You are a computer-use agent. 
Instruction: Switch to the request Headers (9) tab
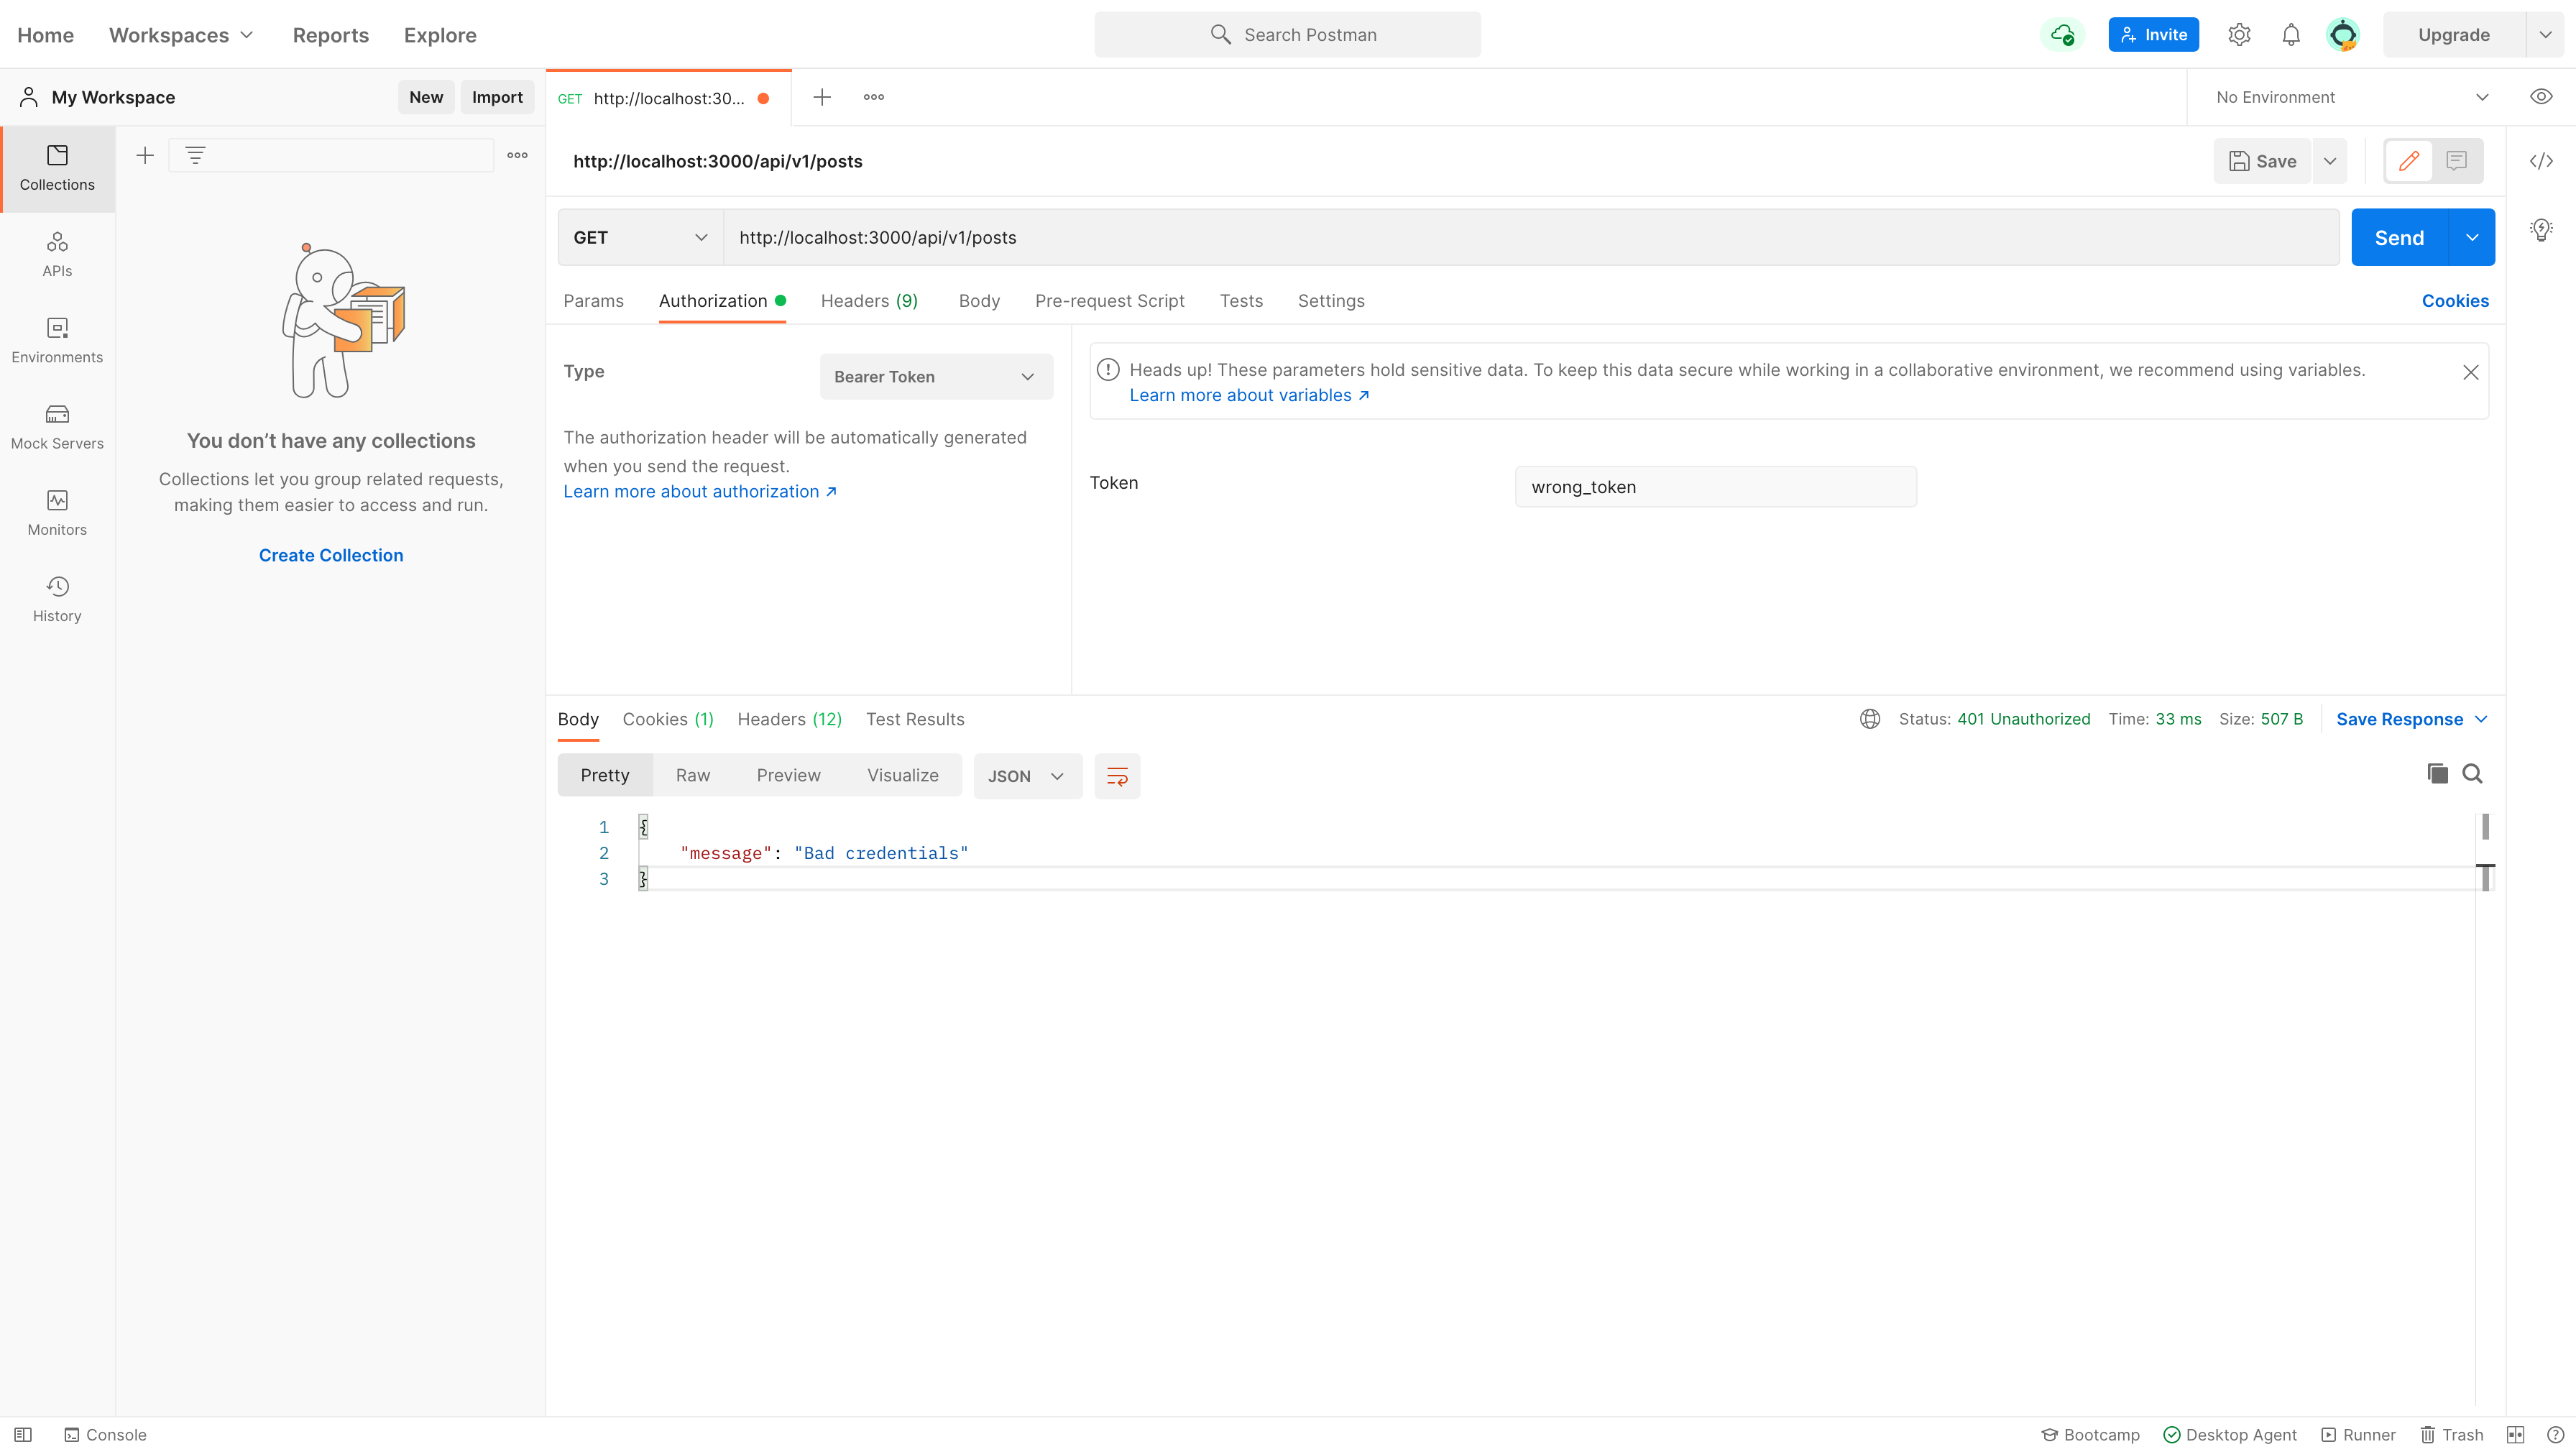click(x=869, y=301)
